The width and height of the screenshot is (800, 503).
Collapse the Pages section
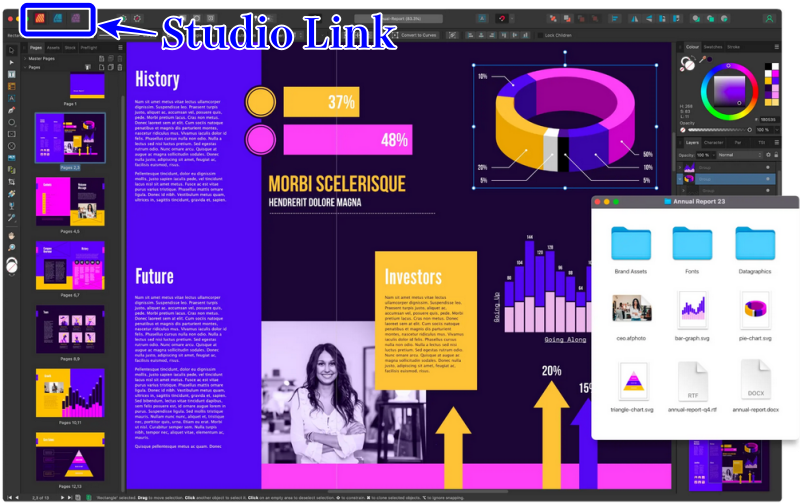[x=25, y=67]
